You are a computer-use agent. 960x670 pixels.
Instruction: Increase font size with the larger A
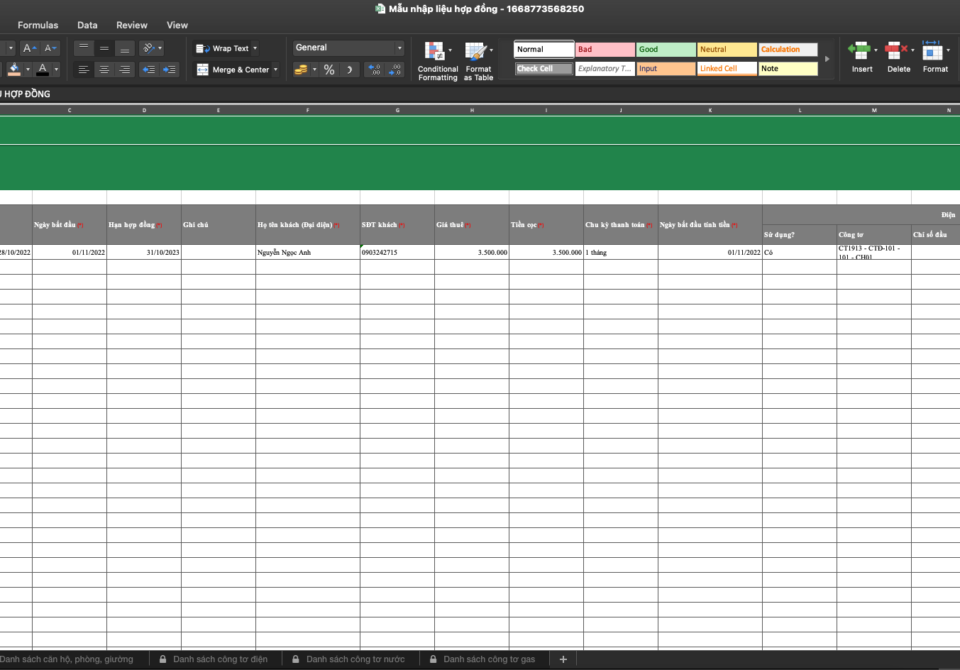(x=29, y=48)
